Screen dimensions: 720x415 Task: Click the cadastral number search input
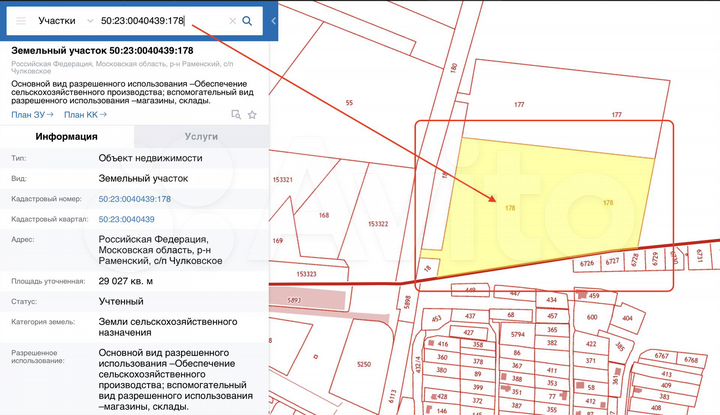[160, 20]
